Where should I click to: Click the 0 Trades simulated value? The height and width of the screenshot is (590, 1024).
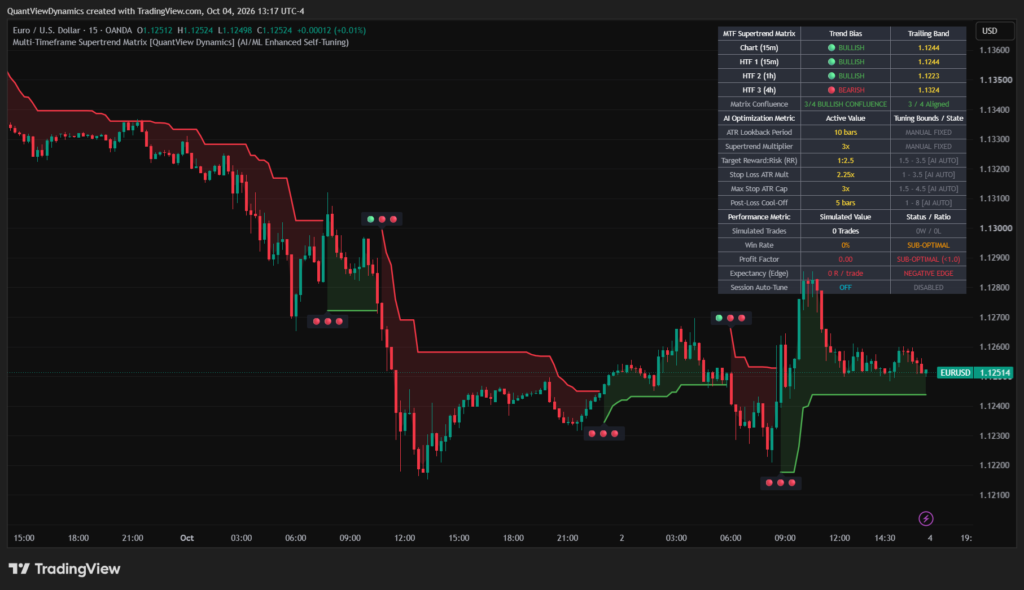tap(845, 231)
